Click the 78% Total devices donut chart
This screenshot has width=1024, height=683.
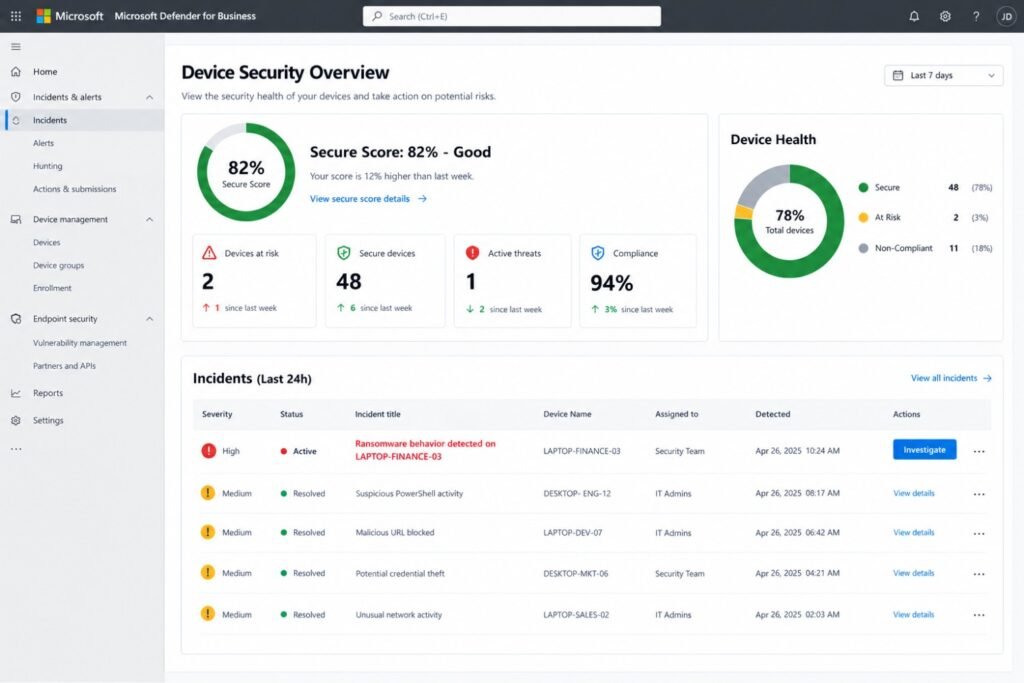(789, 221)
